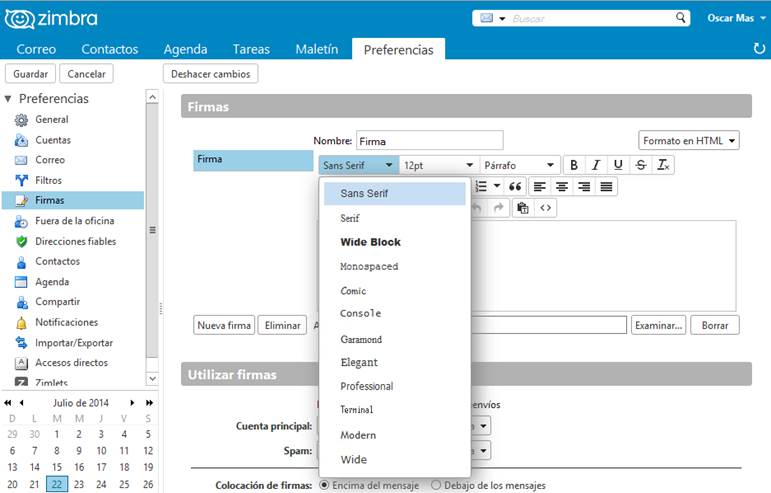Go to next month in mini calendar

coord(132,403)
